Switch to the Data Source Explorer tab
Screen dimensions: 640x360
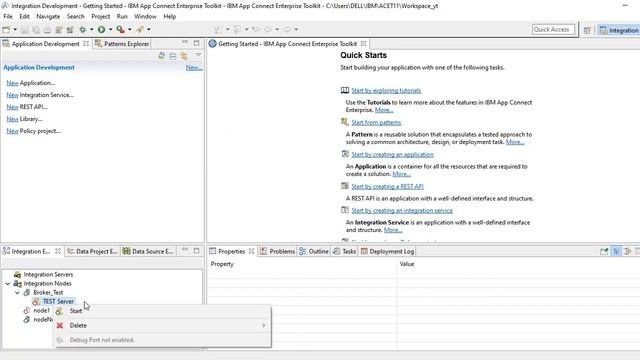pyautogui.click(x=148, y=251)
